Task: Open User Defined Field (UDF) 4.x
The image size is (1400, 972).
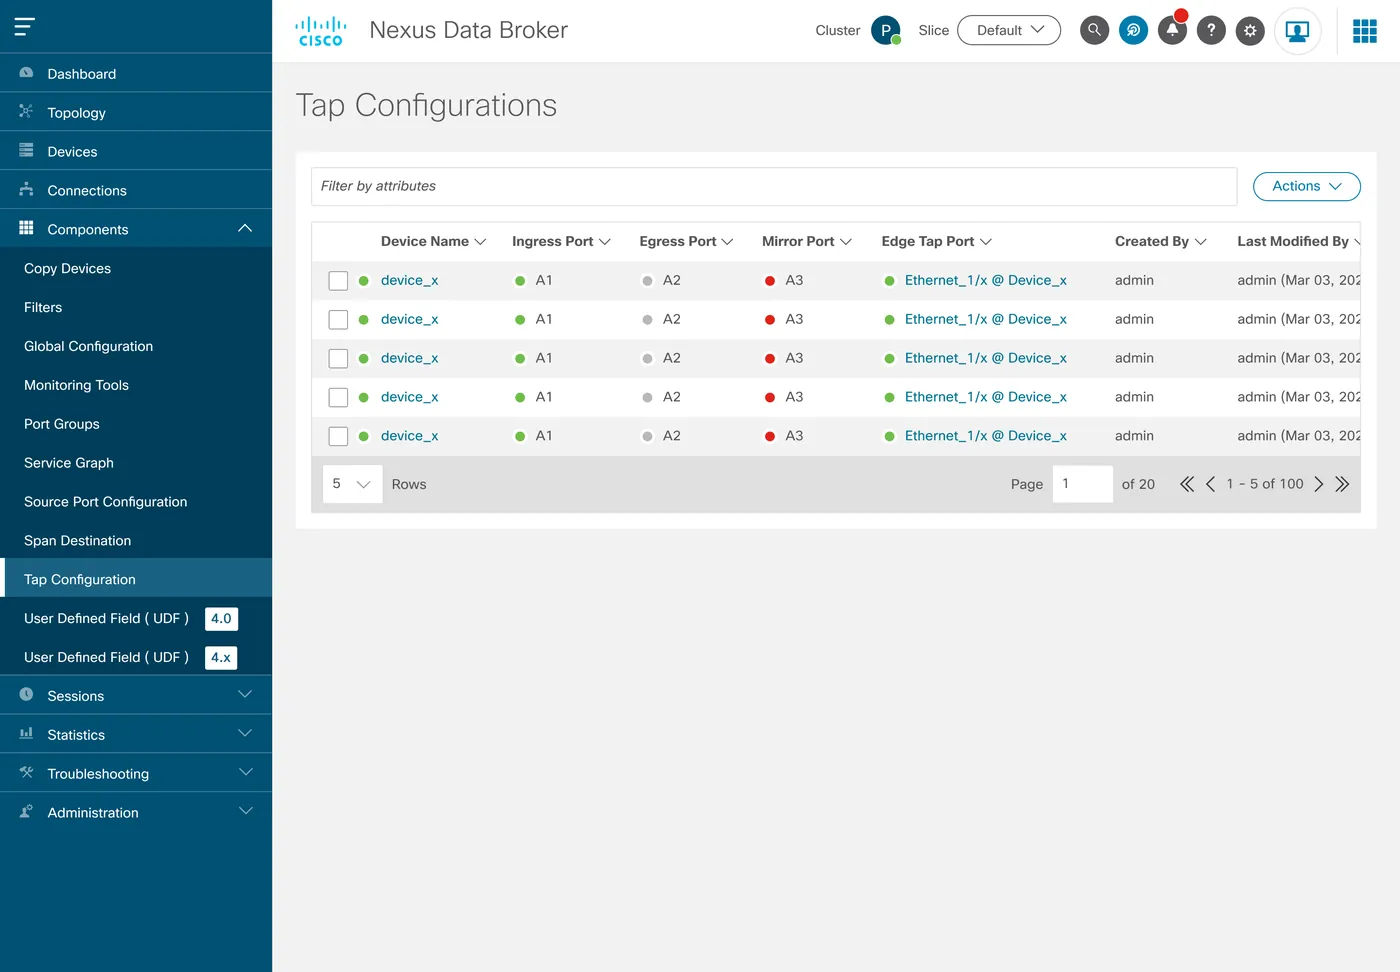Action: pos(136,657)
